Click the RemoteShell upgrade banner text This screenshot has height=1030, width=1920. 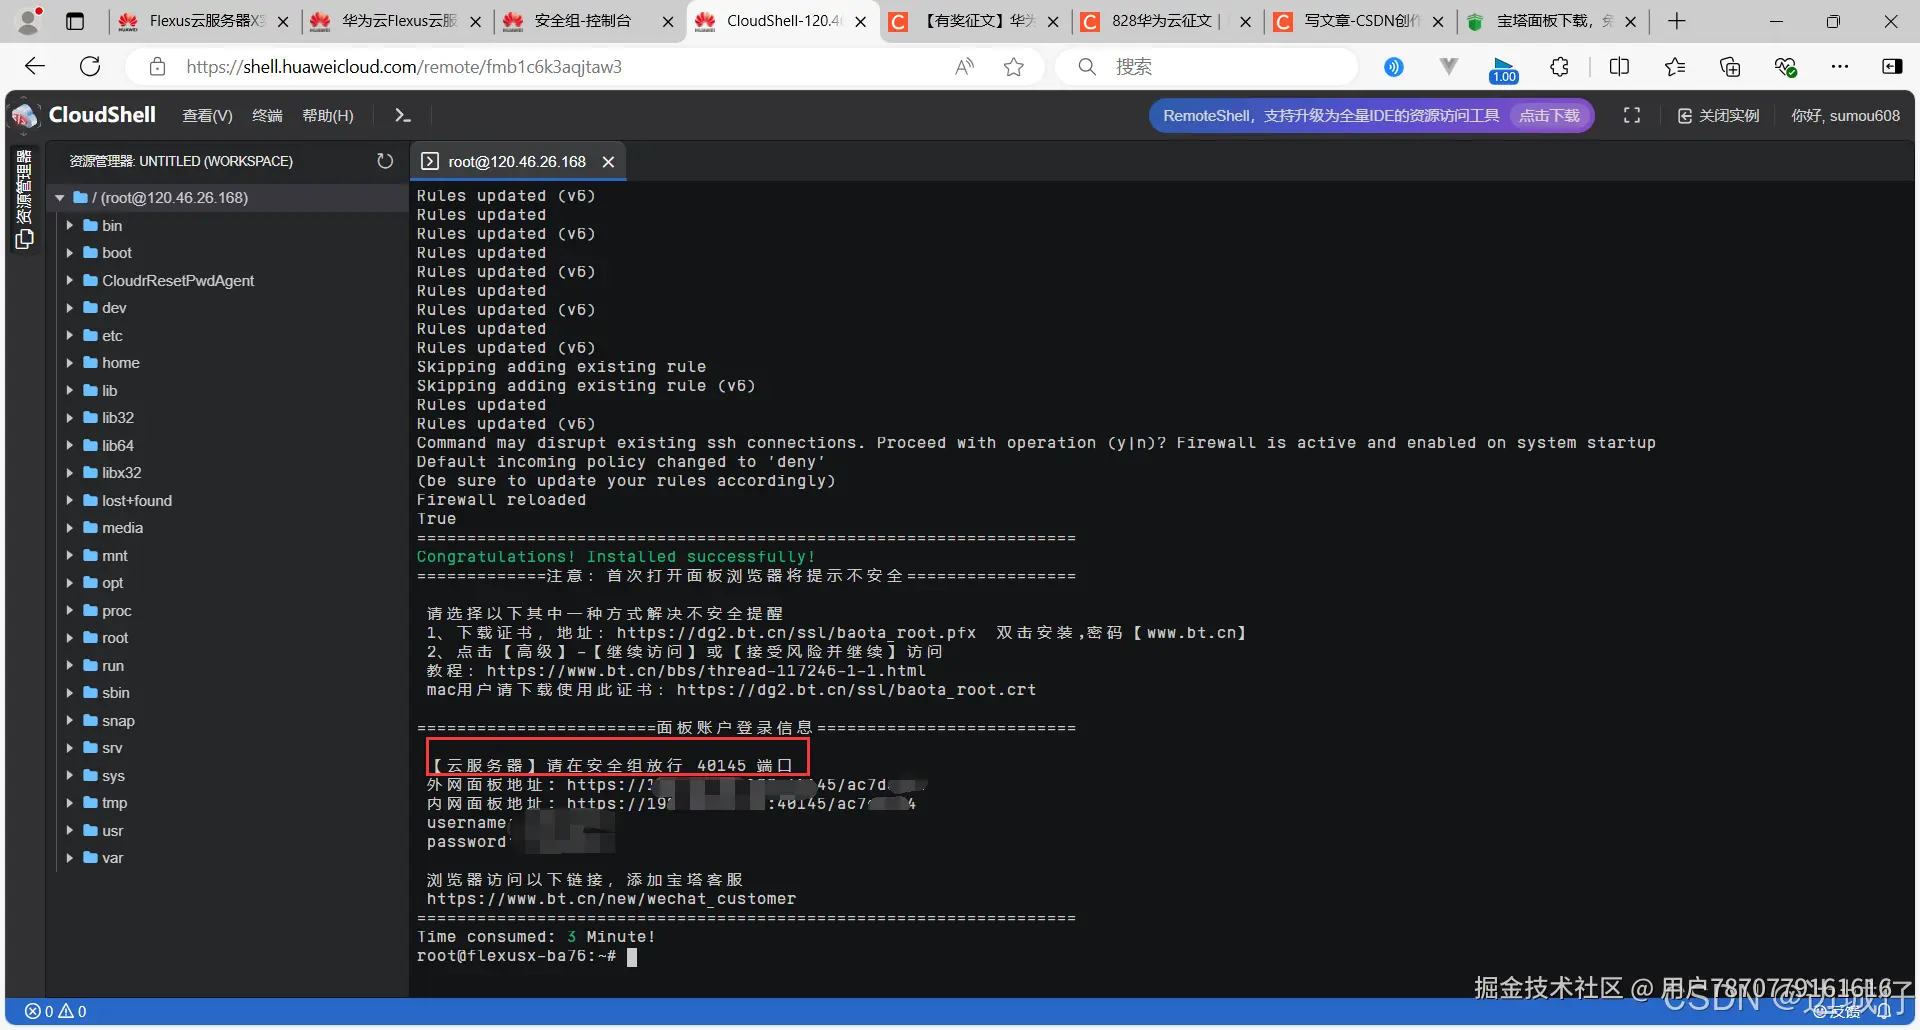point(1331,116)
